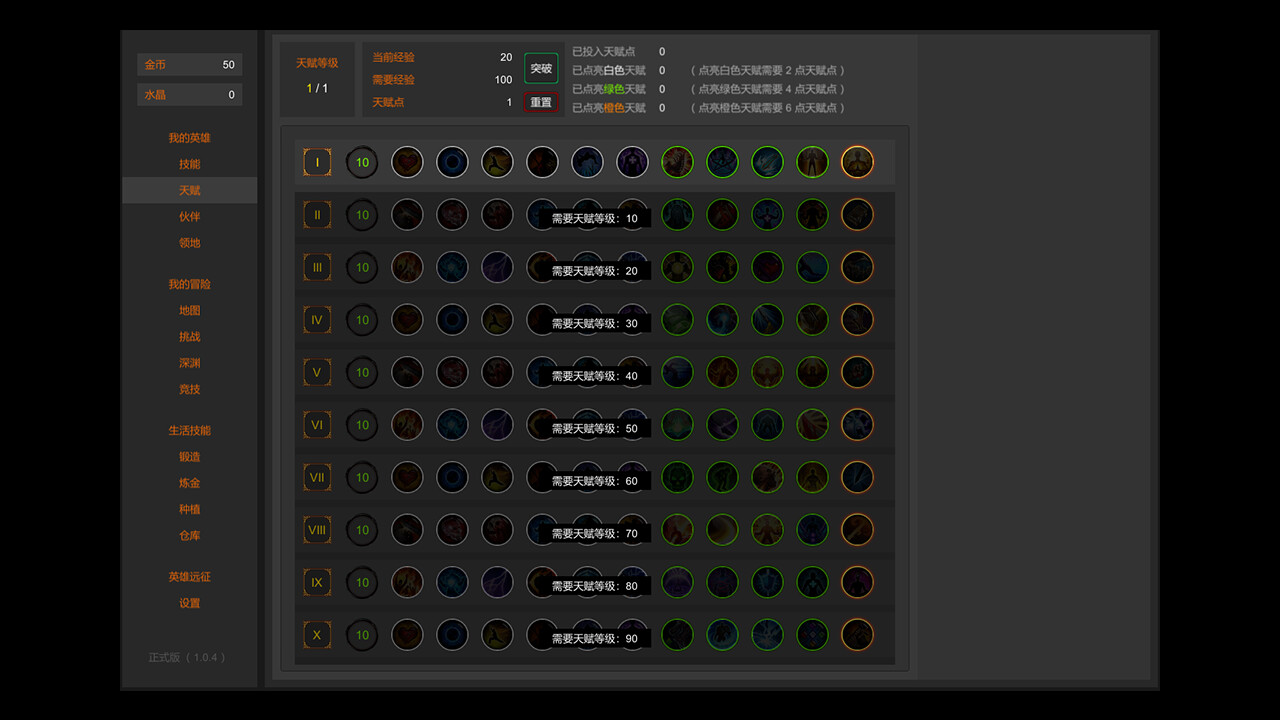Select the purple flower talent in row I
The height and width of the screenshot is (720, 1280).
coord(632,161)
